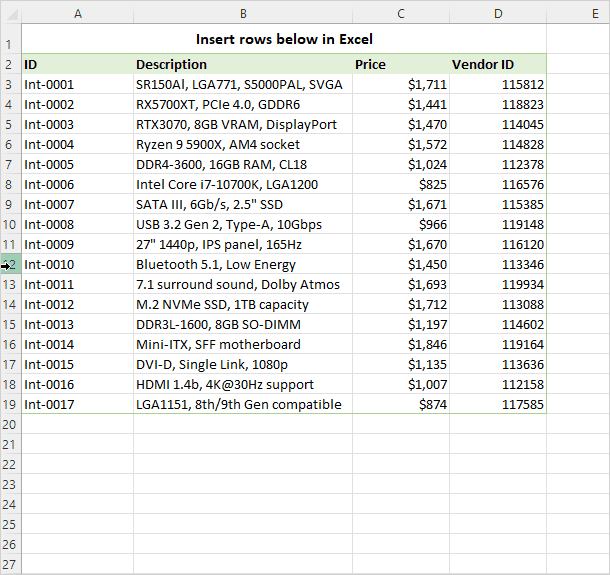Select cell Int-0003
The image size is (610, 575).
coord(78,124)
